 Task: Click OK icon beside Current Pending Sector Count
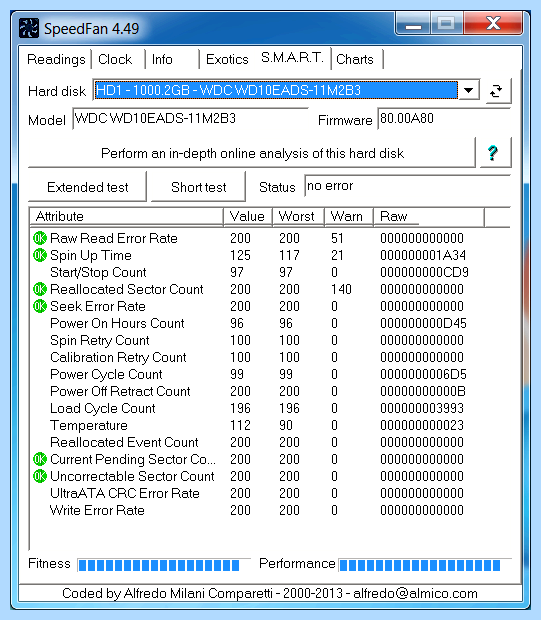click(40, 459)
